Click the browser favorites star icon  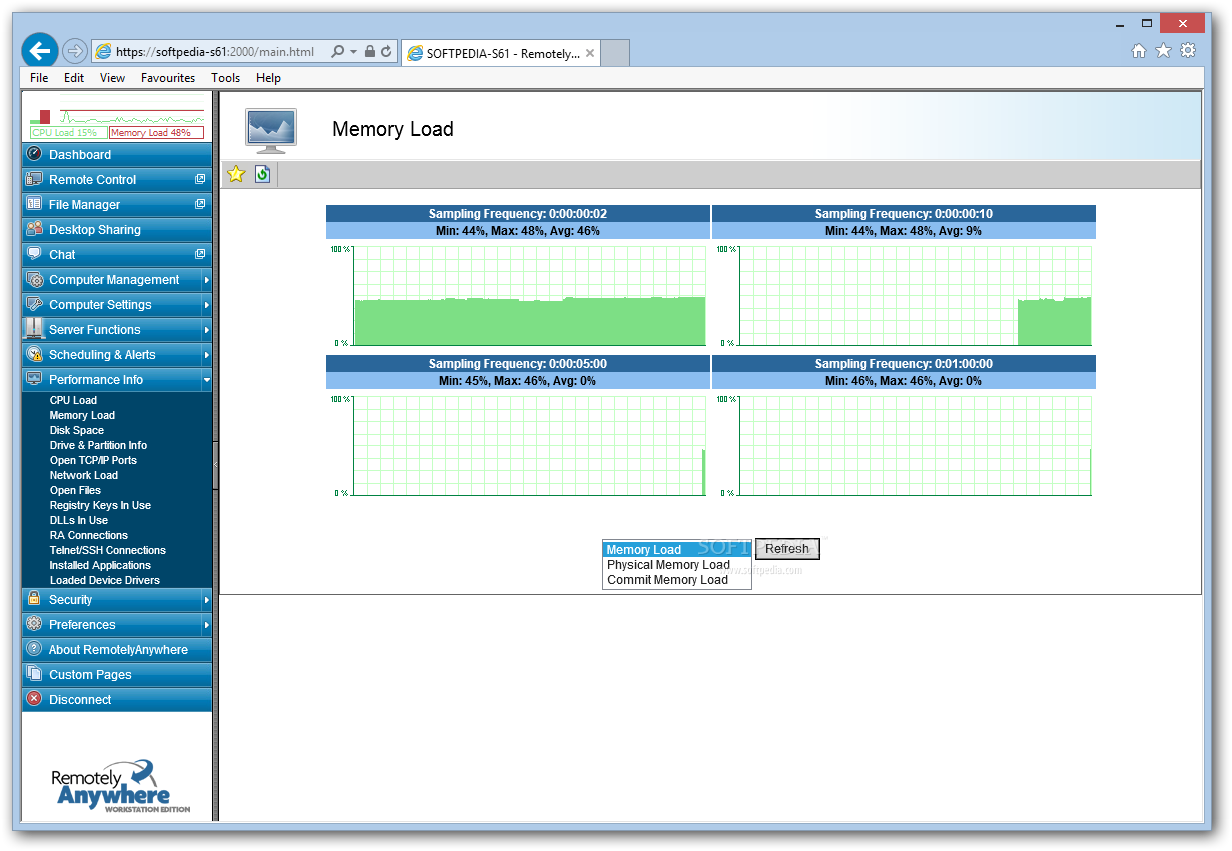click(x=1163, y=51)
